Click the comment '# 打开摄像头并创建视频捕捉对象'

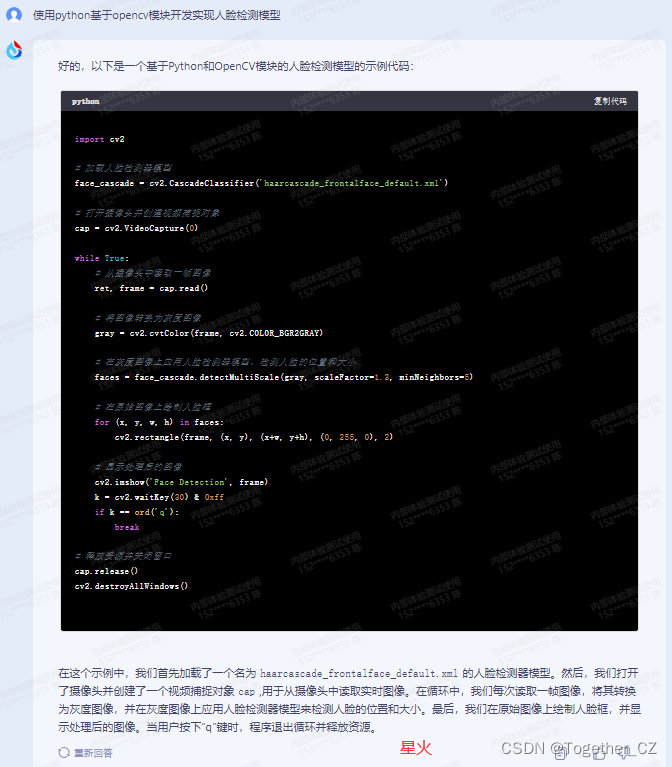tap(147, 213)
